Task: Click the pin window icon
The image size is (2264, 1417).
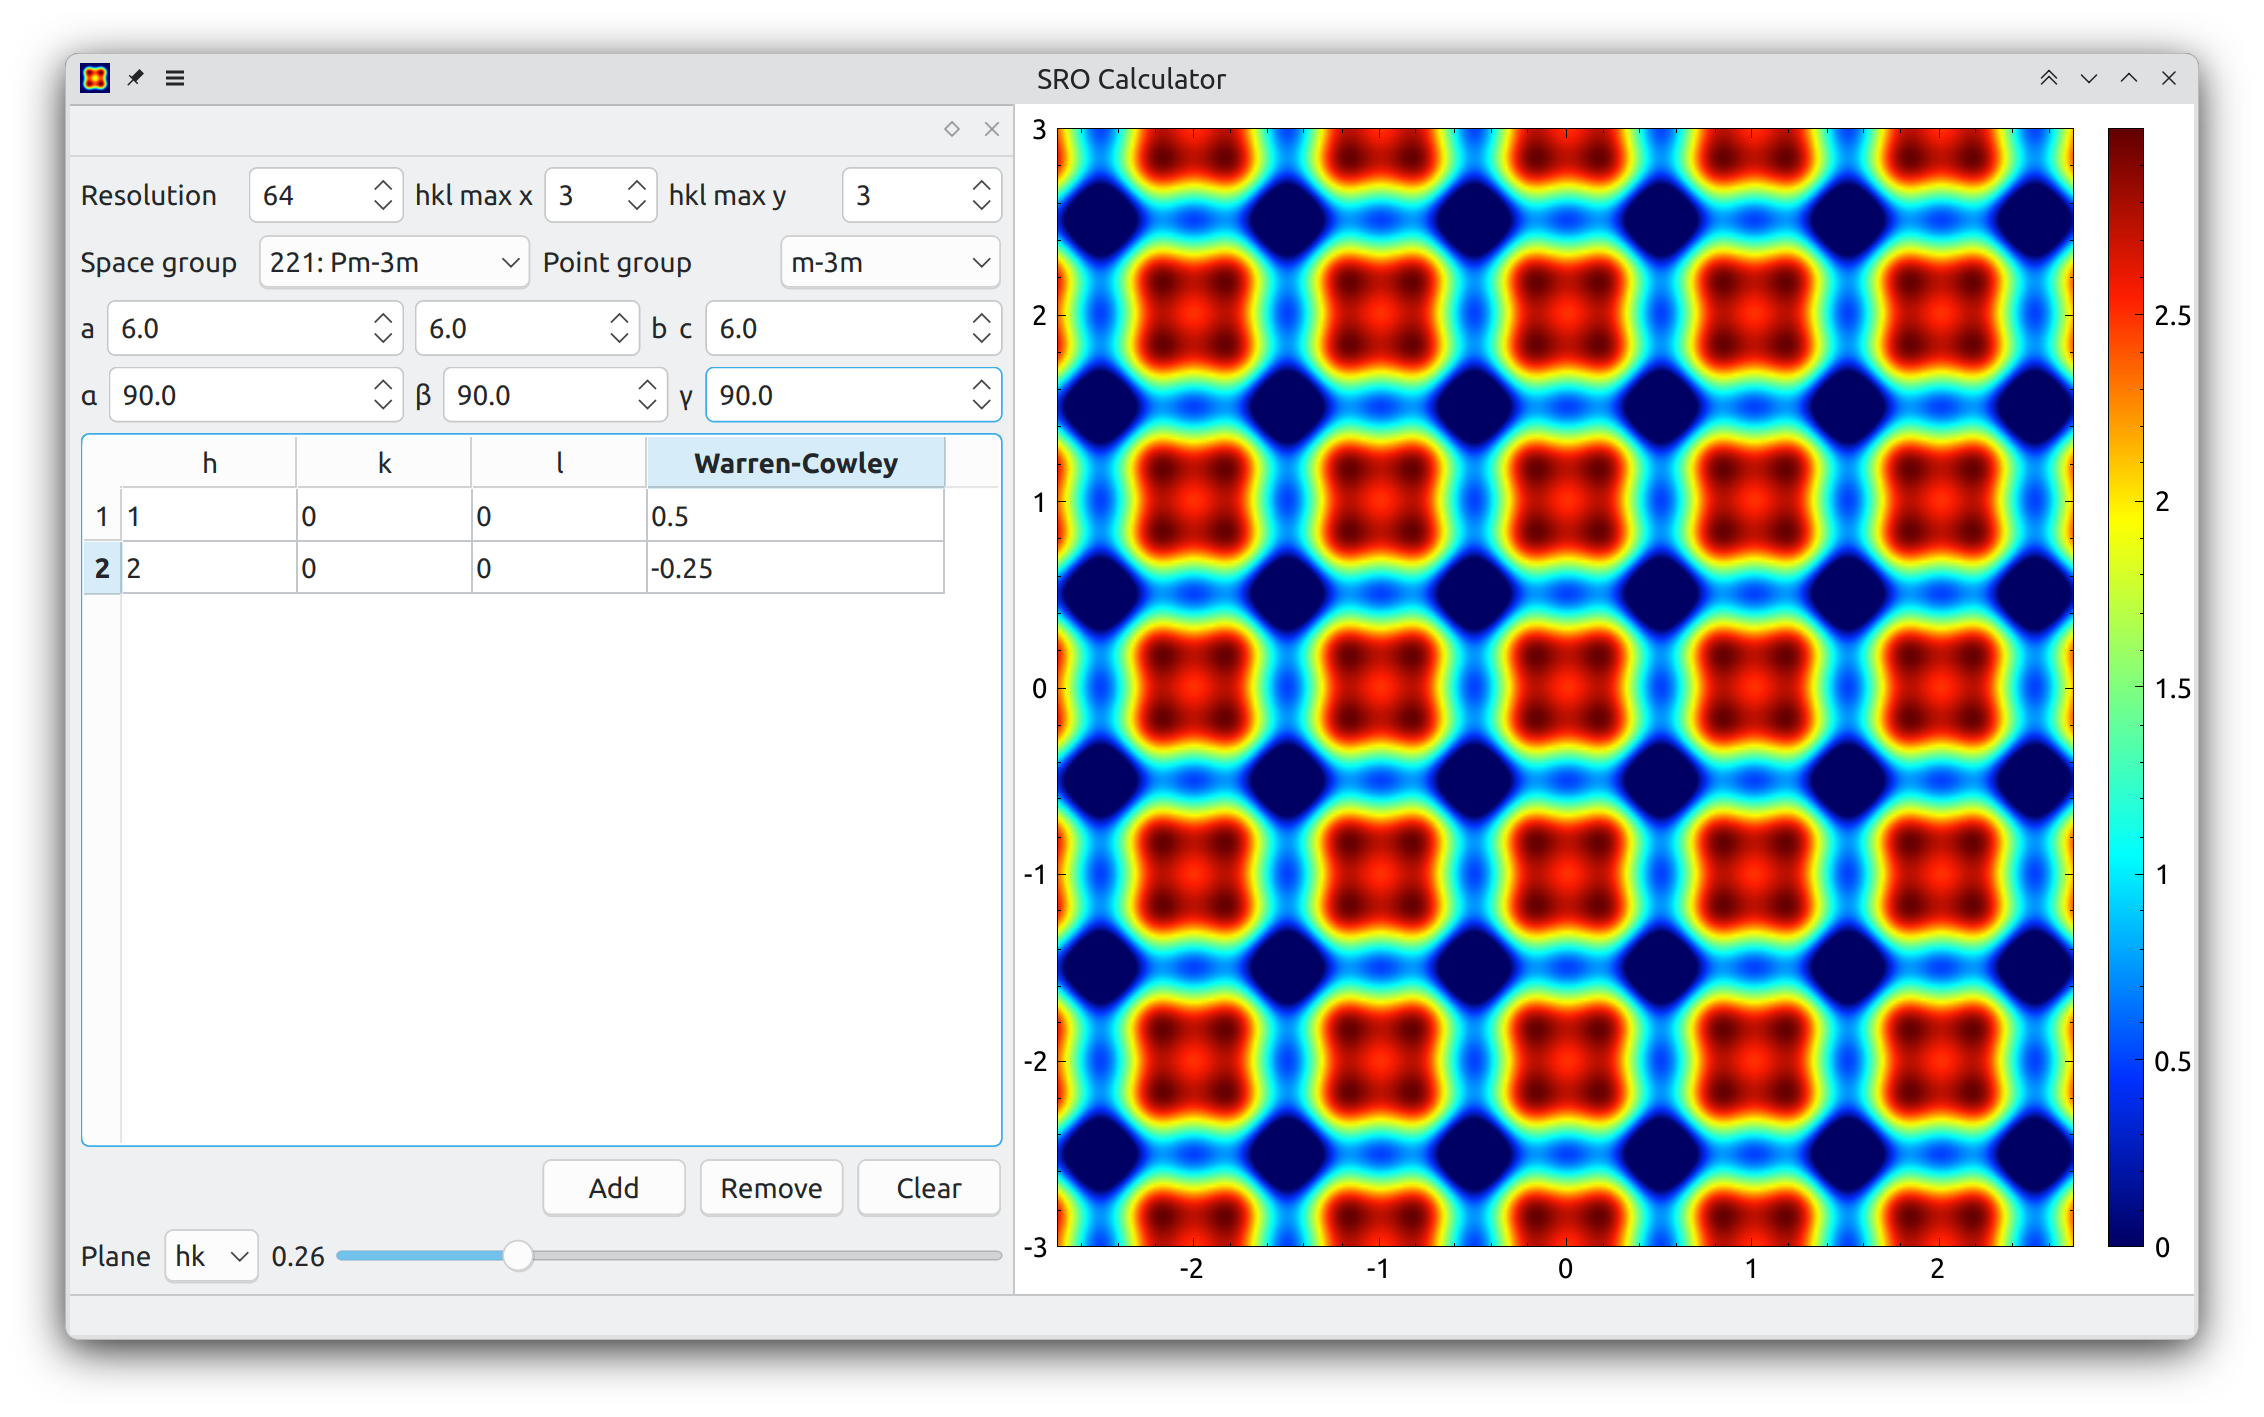Action: [135, 78]
